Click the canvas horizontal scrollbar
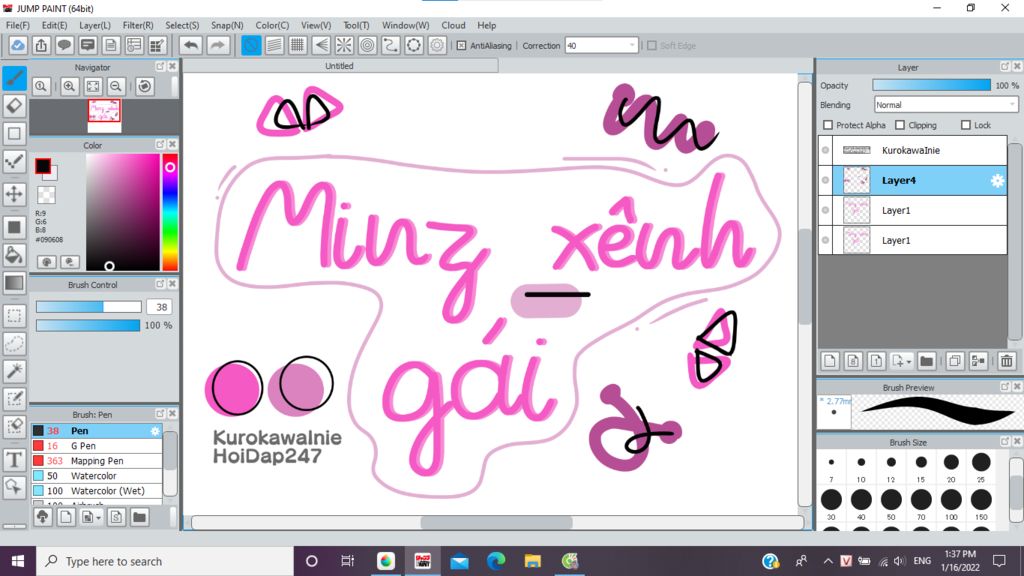Screen dimensions: 1024x576 pyautogui.click(x=497, y=522)
